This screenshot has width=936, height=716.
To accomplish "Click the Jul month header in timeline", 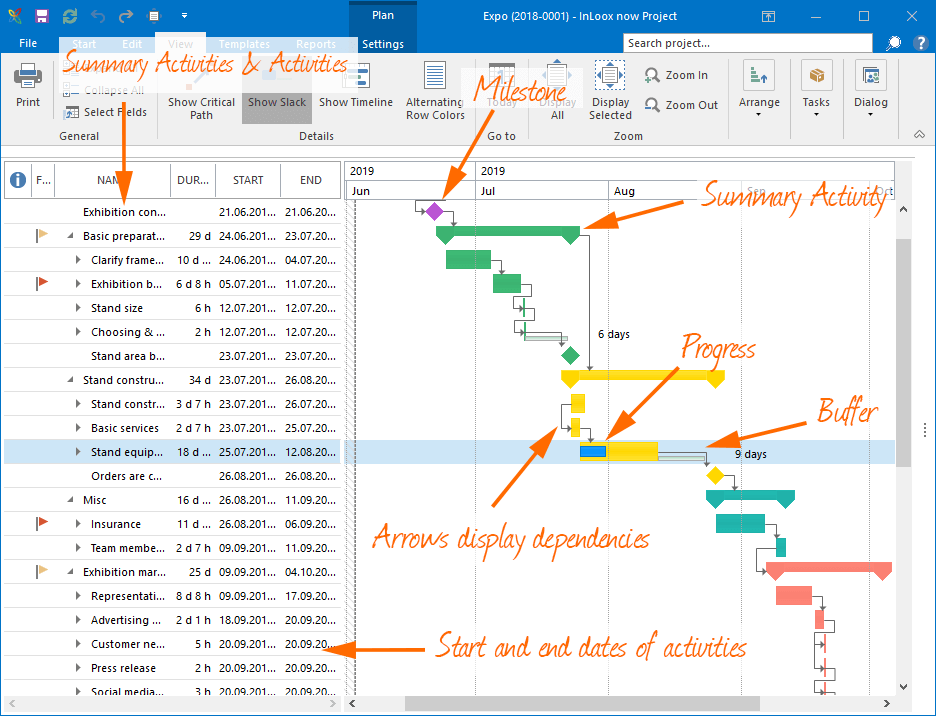I will click(x=542, y=191).
